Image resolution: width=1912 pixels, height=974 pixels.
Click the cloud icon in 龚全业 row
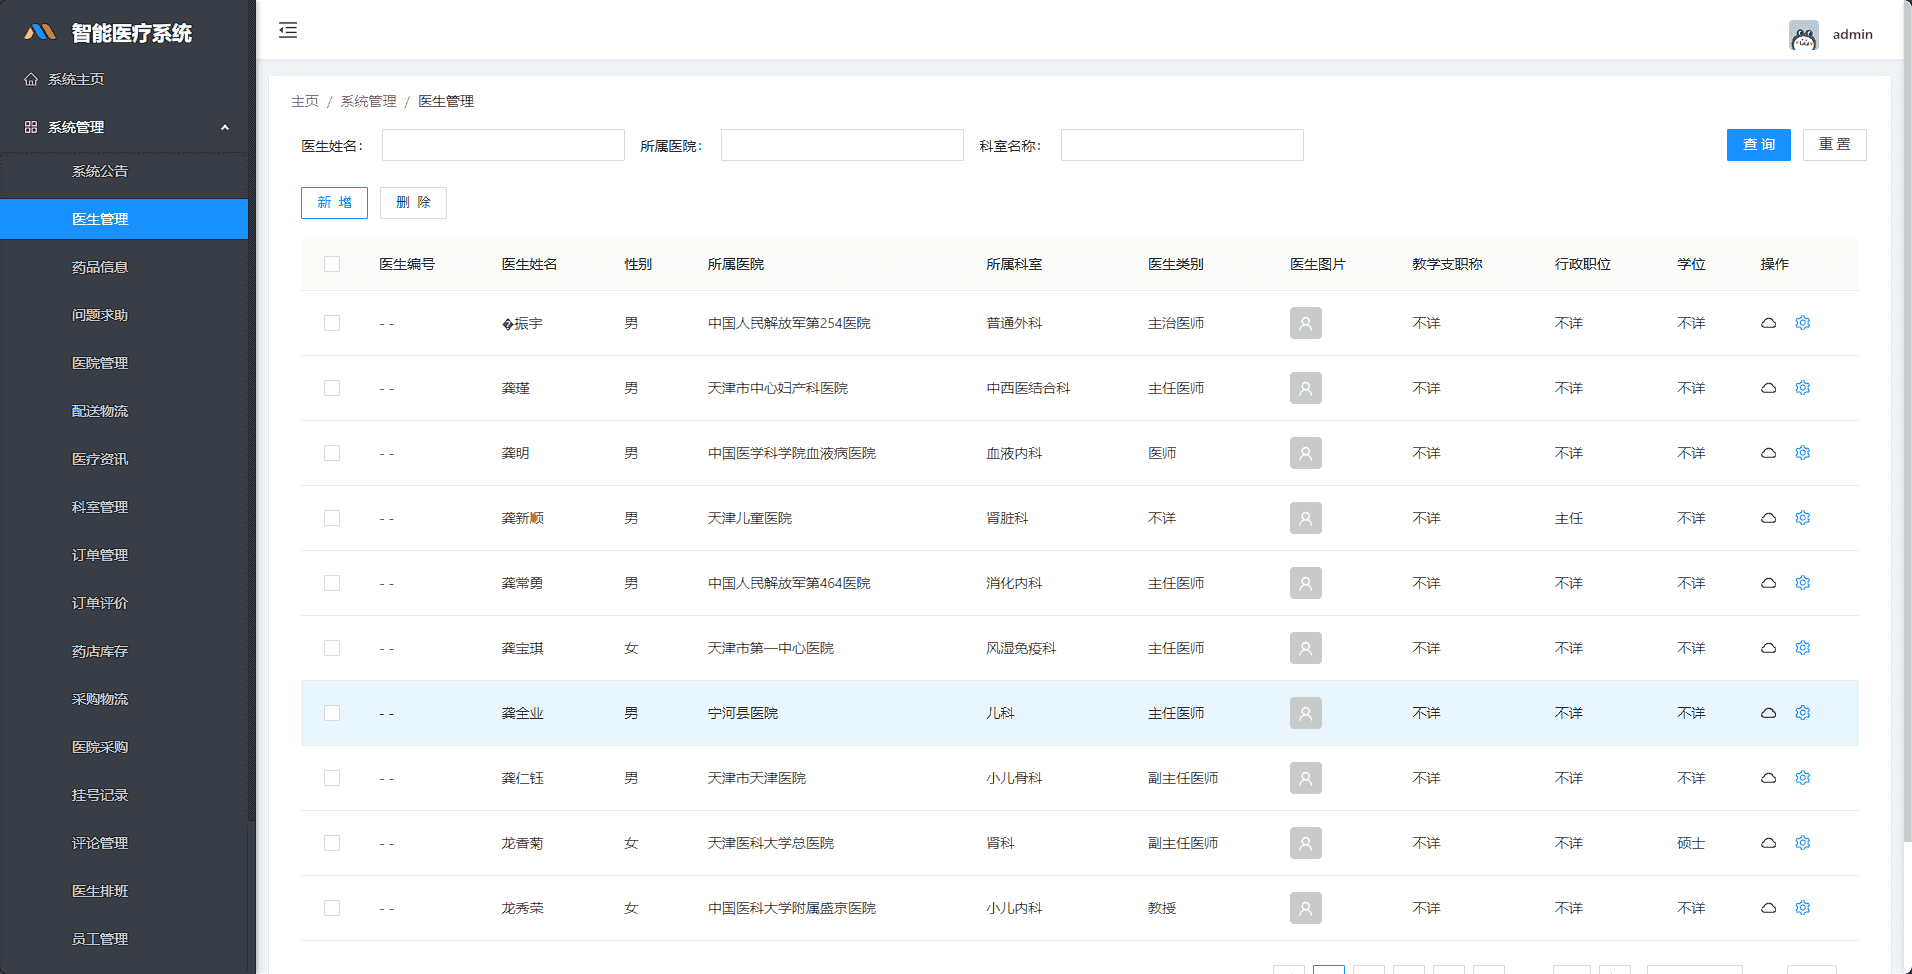[1768, 713]
